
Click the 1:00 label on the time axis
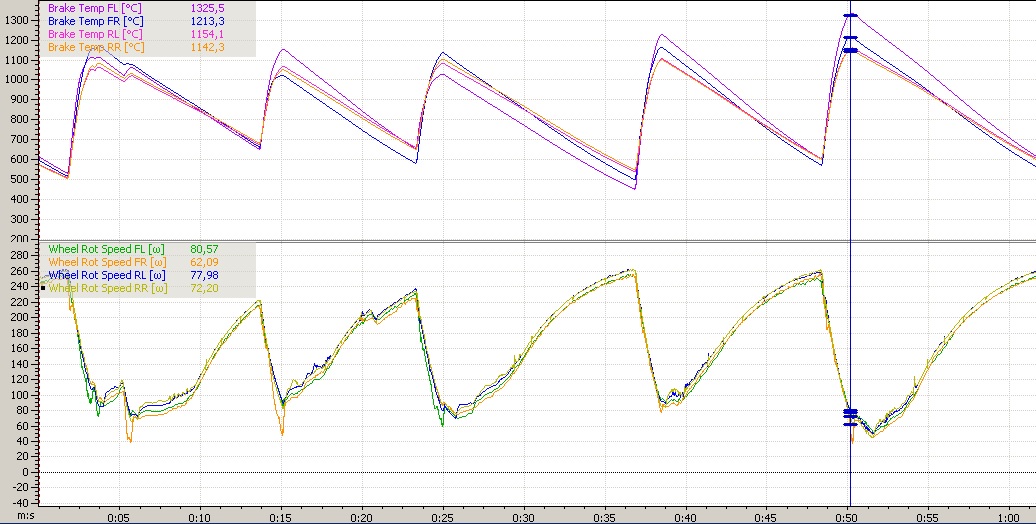point(1008,518)
